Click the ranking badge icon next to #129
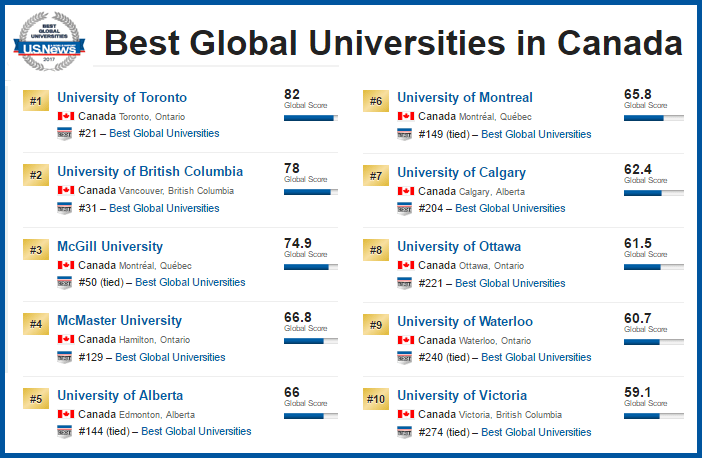This screenshot has width=702, height=458. pyautogui.click(x=65, y=357)
